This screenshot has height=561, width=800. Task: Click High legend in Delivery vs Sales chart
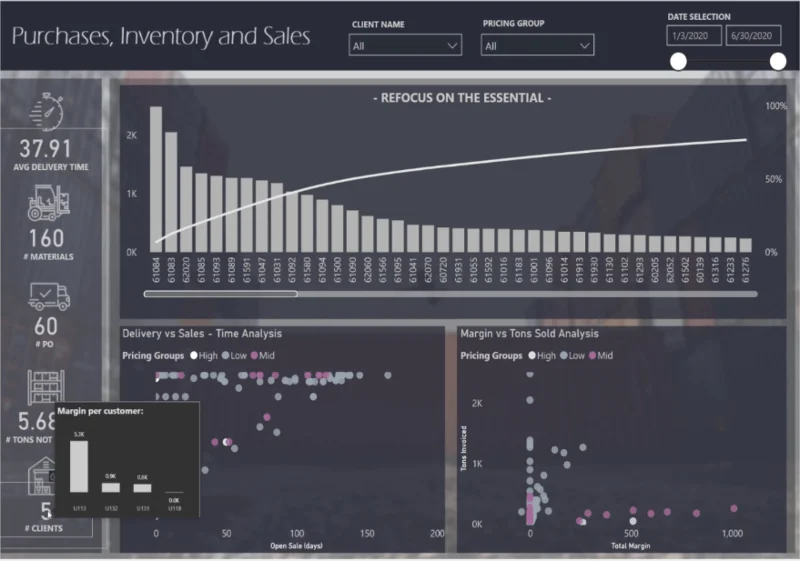coord(204,355)
